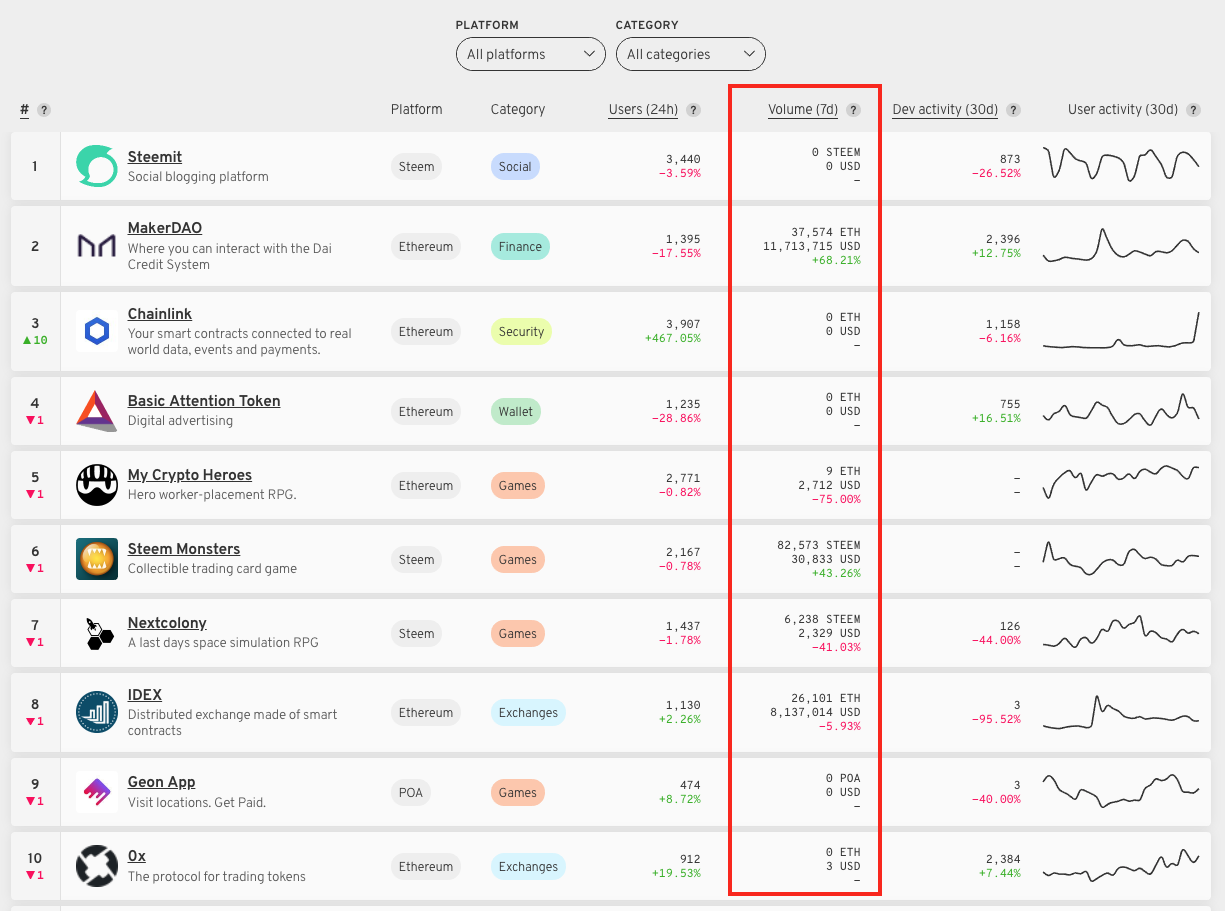
Task: Open the Chainlink hexagon logo
Action: click(x=97, y=331)
